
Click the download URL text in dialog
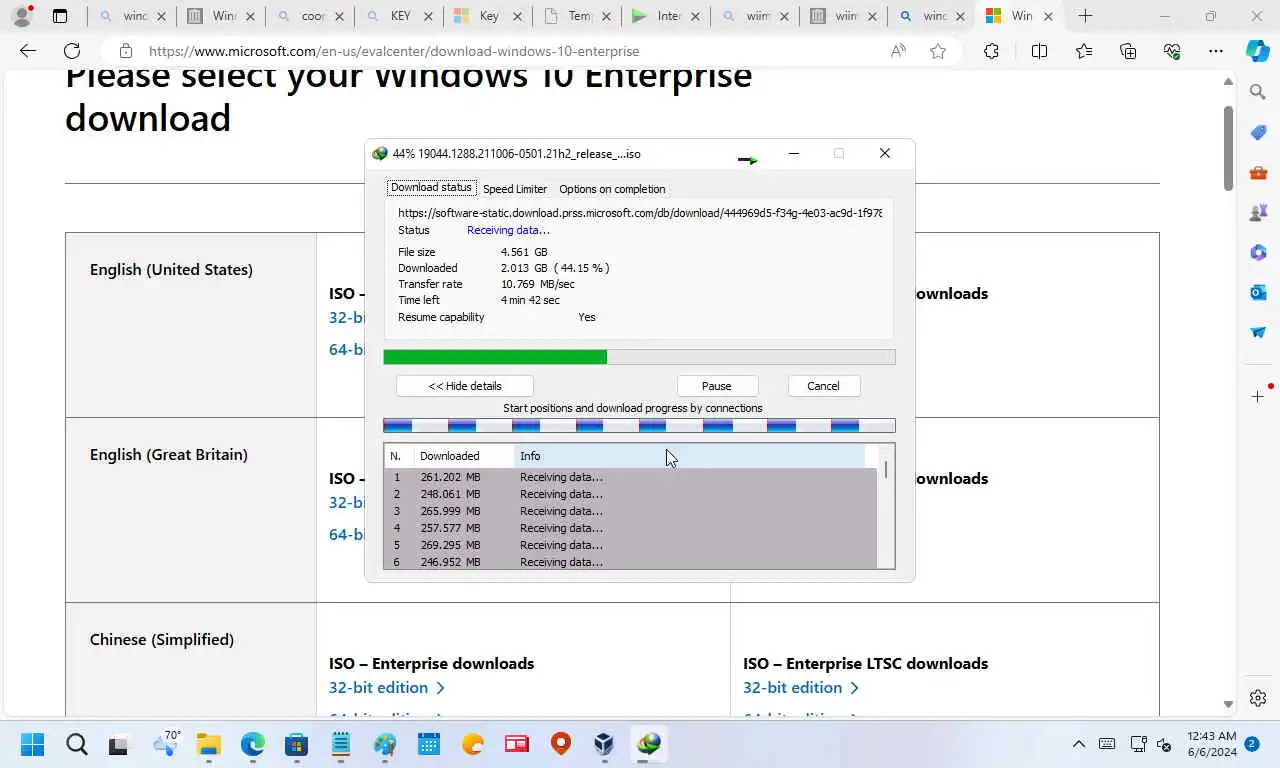pyautogui.click(x=640, y=213)
